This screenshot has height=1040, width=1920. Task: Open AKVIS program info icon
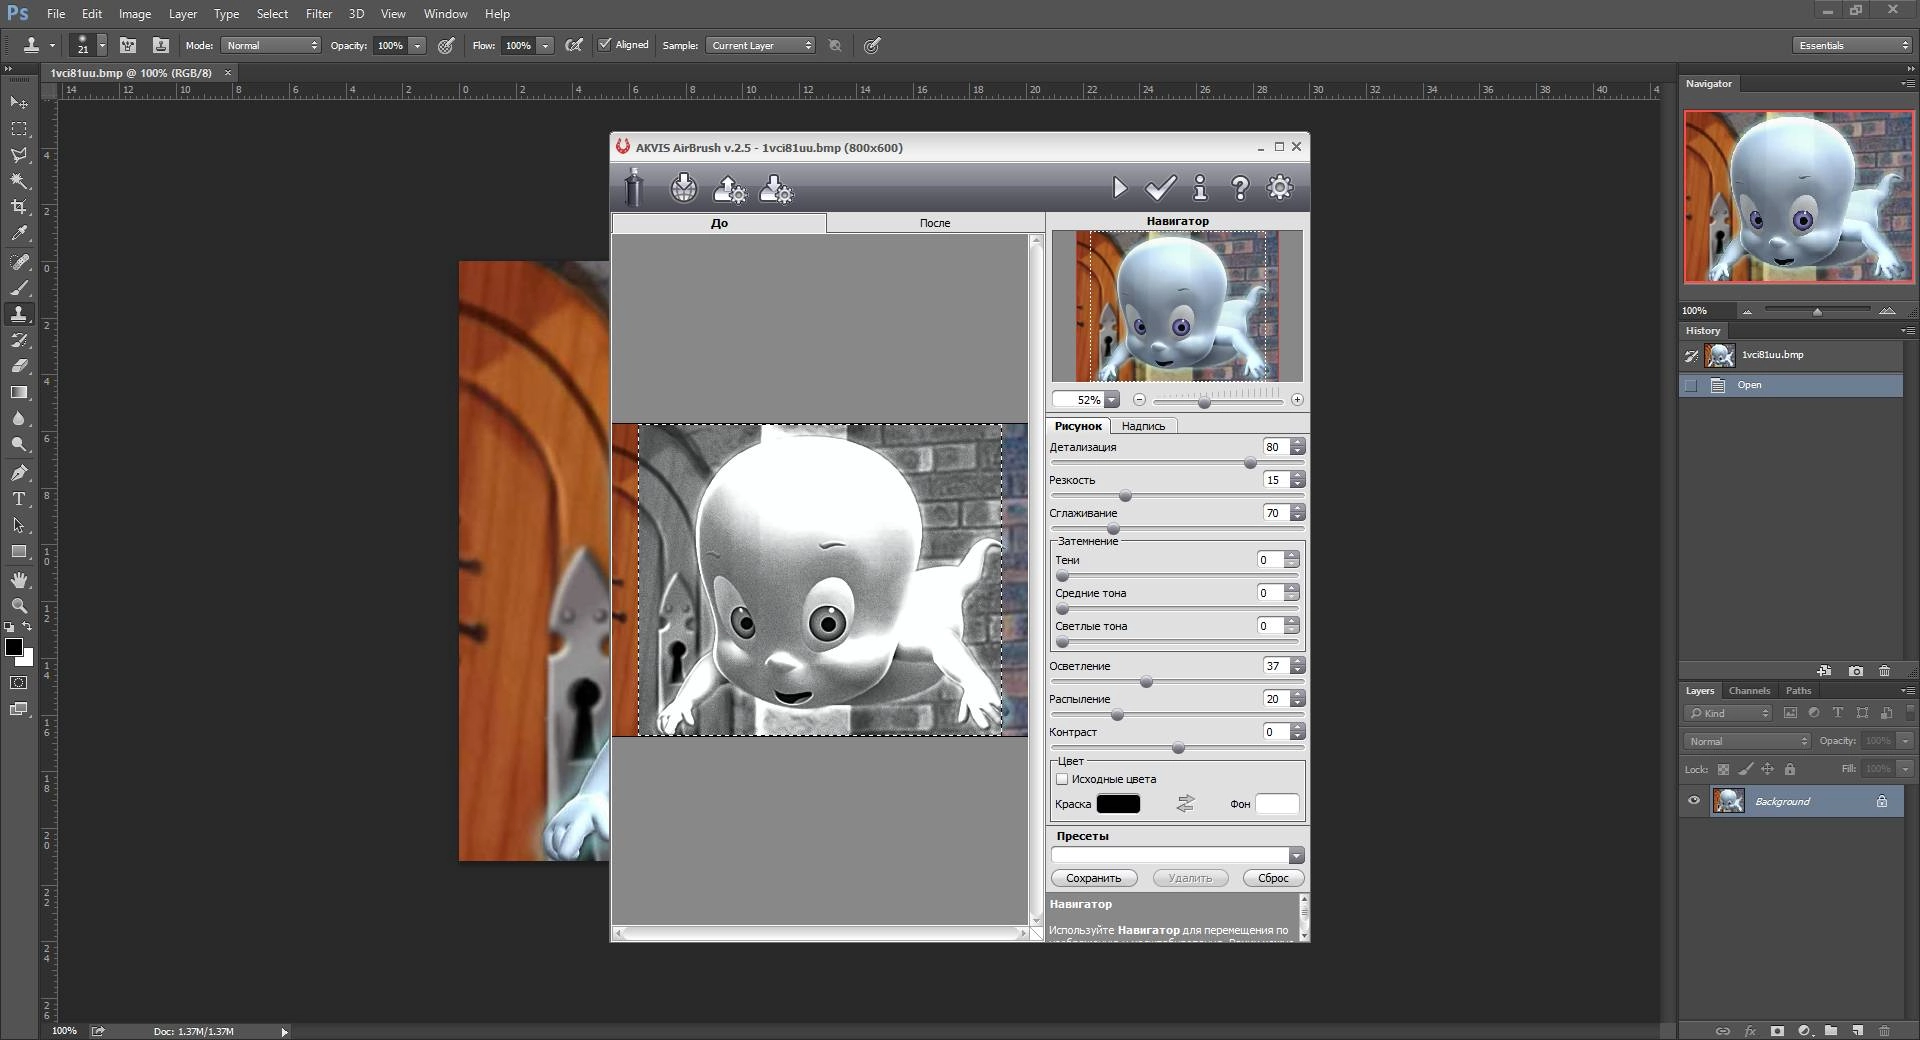pos(1200,188)
